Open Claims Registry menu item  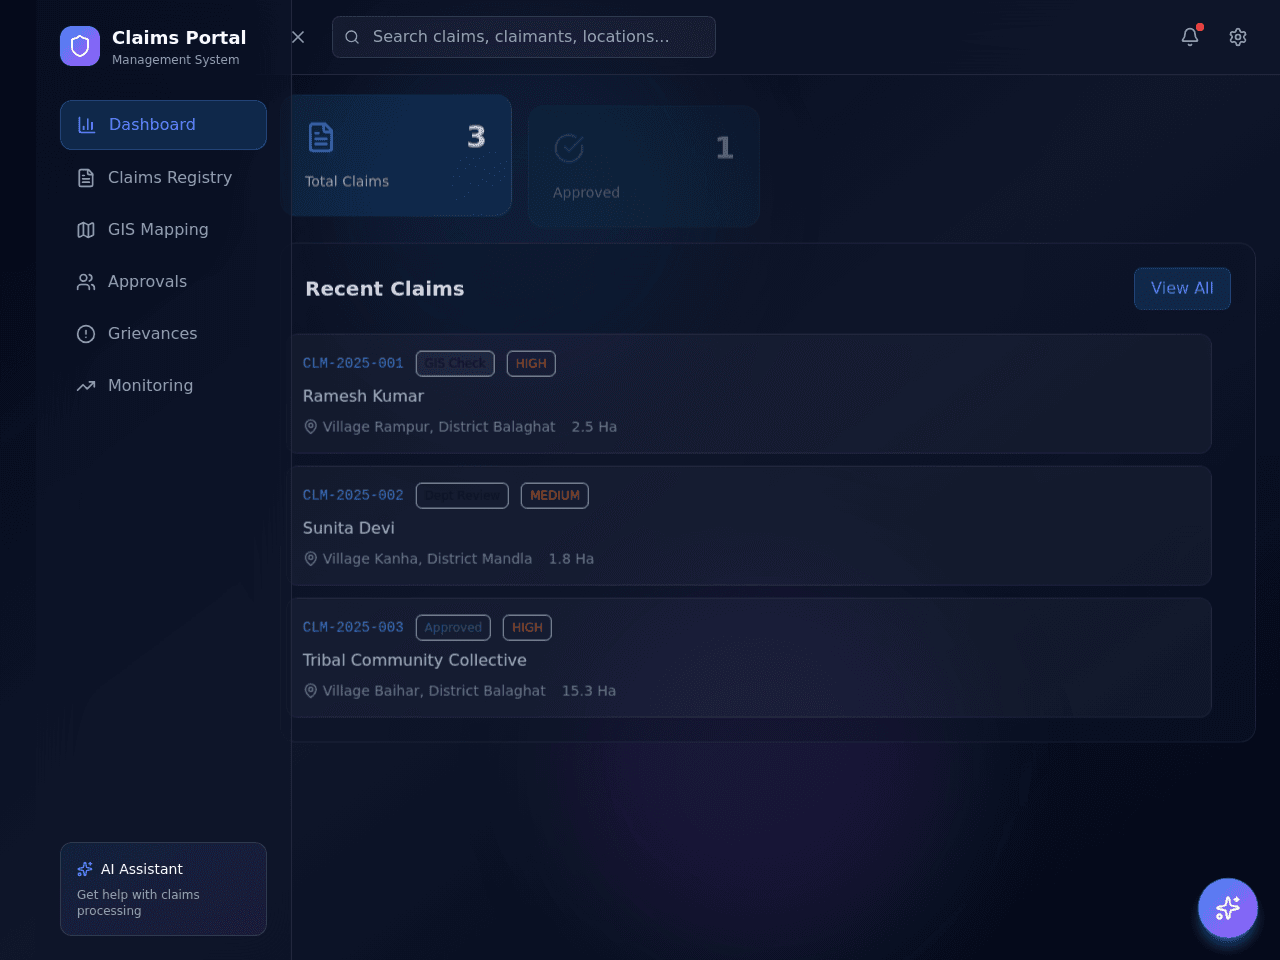pos(163,177)
